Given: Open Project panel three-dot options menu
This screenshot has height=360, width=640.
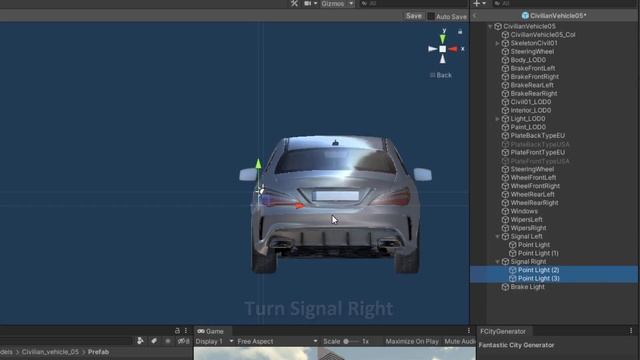Looking at the screenshot, I should coord(186,331).
